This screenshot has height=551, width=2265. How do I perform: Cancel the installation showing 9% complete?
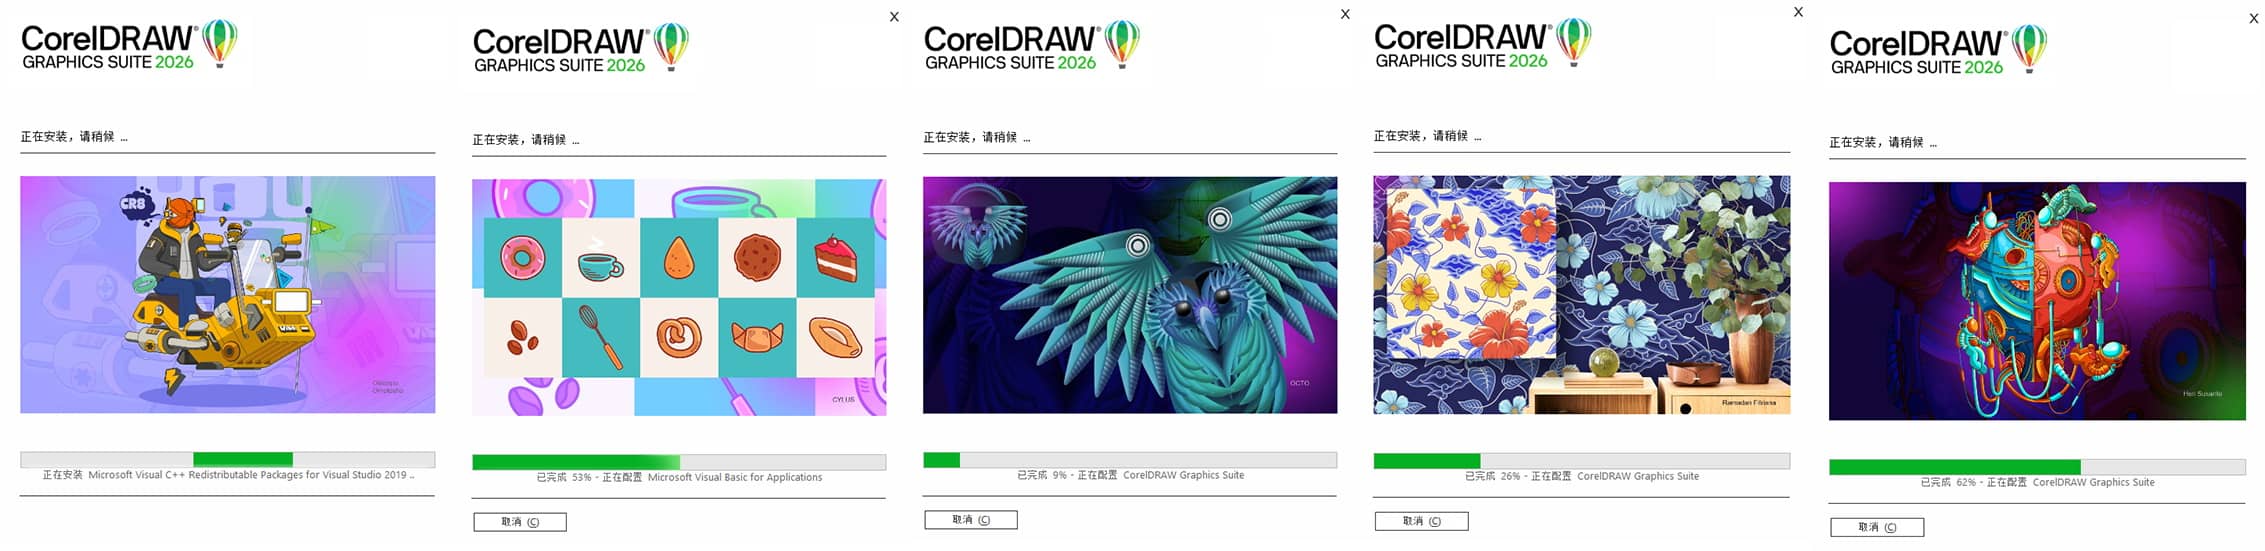pos(971,520)
